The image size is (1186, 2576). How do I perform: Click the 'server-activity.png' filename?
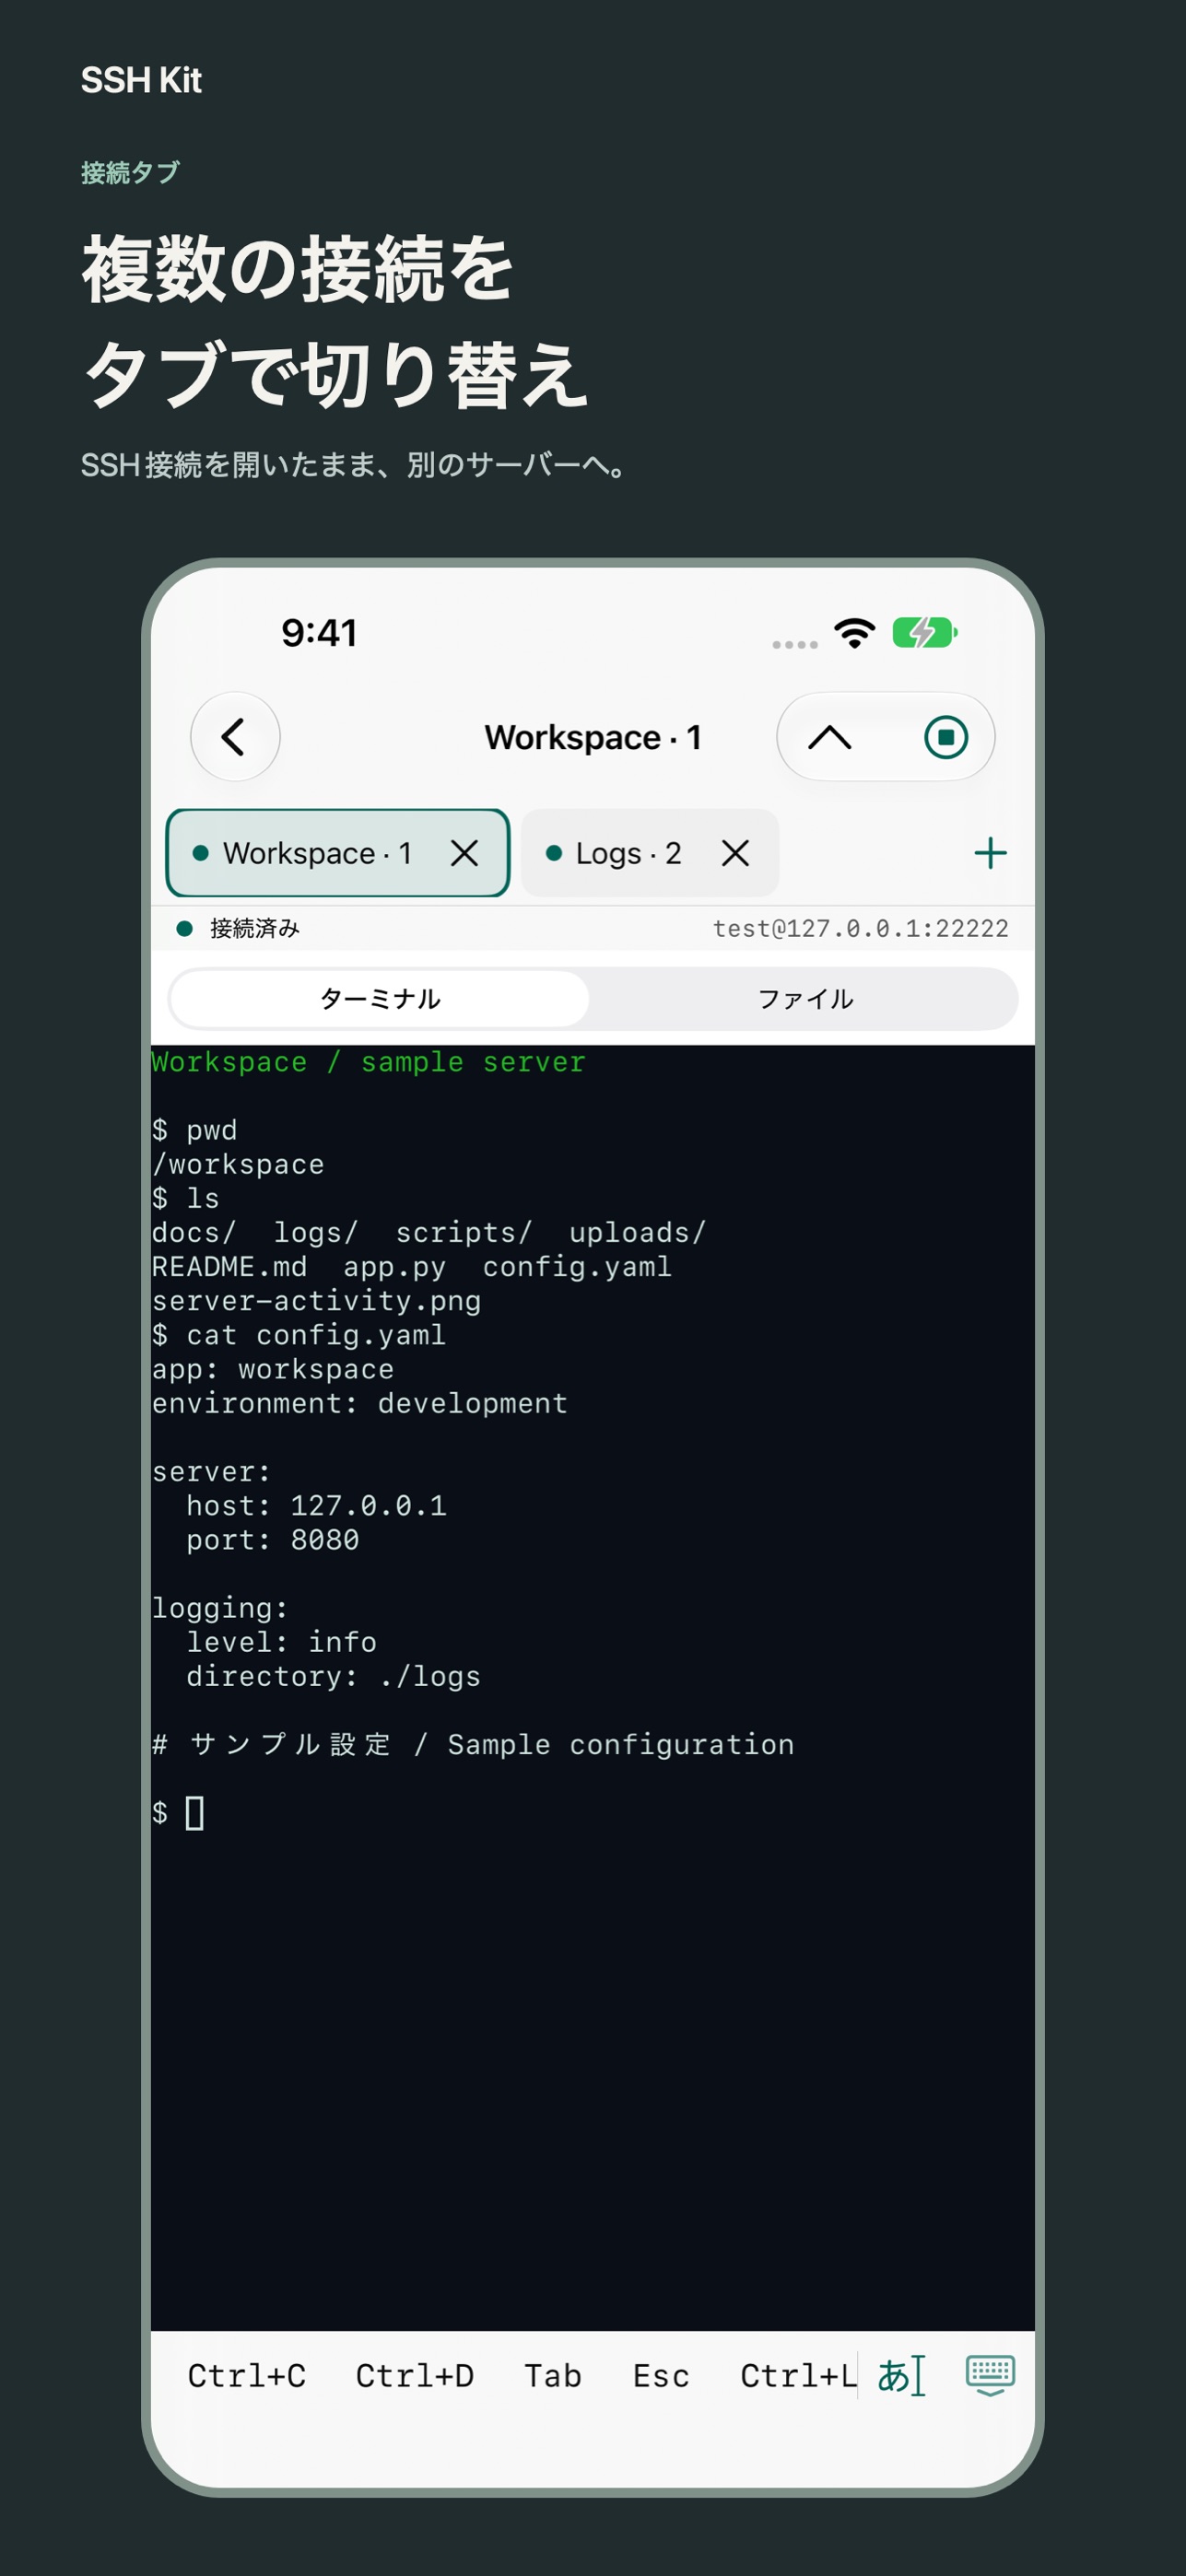click(x=316, y=1300)
